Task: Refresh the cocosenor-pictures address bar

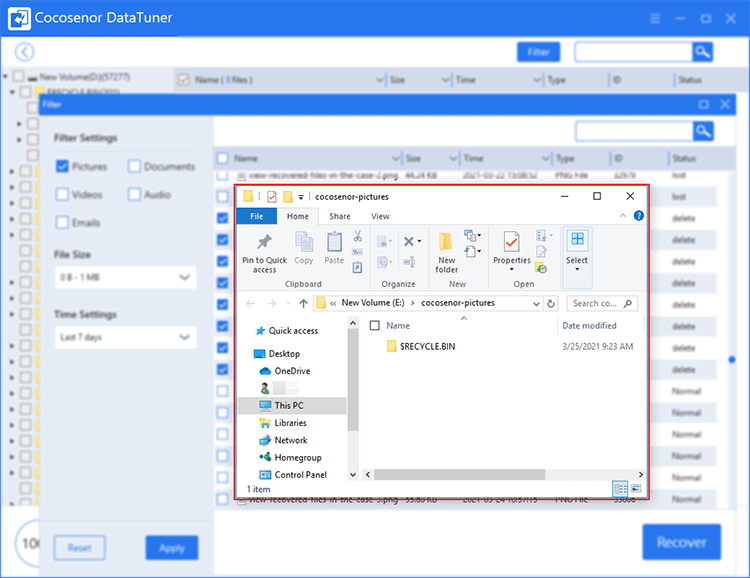Action: click(551, 303)
